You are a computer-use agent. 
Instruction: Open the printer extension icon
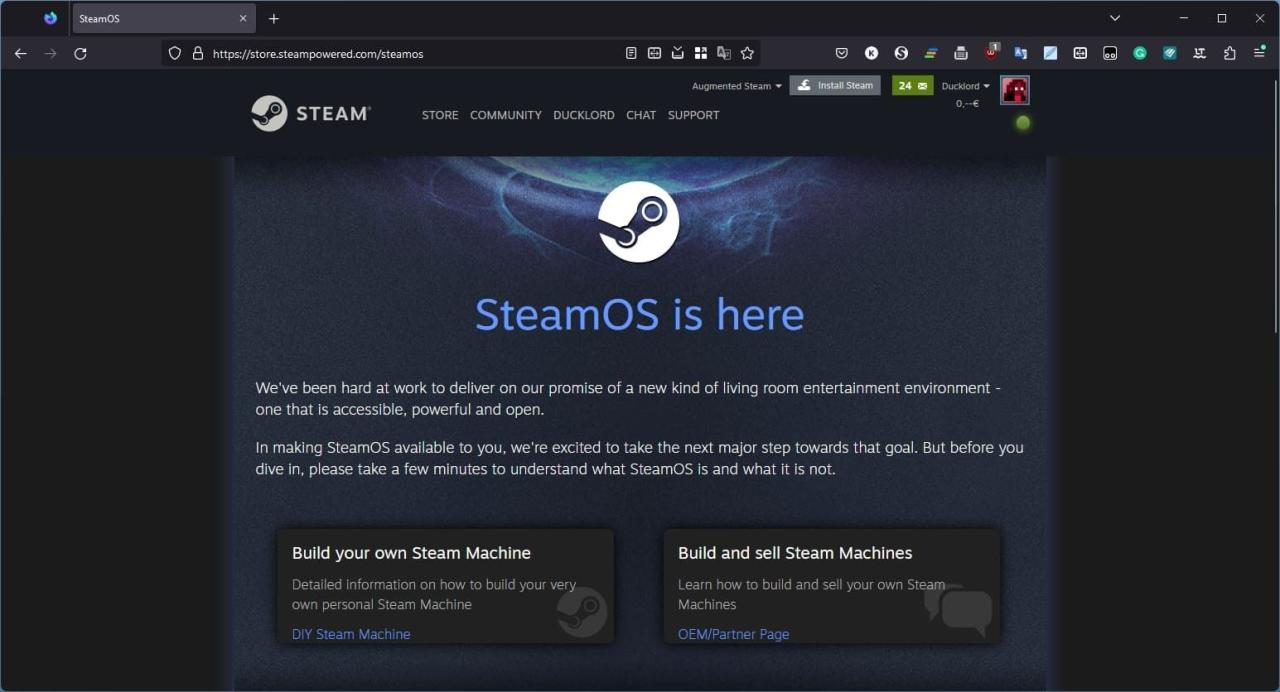[x=961, y=53]
